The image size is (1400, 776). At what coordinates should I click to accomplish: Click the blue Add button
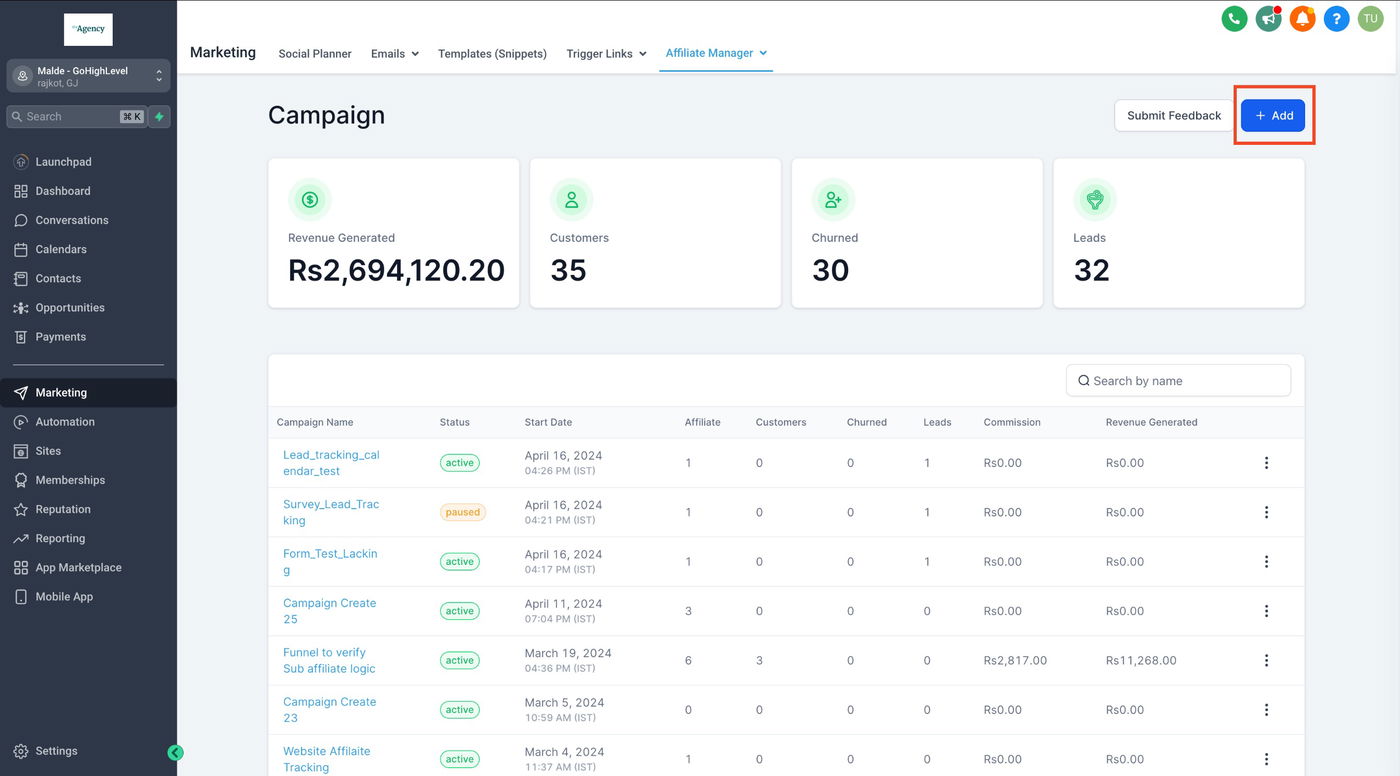(1273, 116)
